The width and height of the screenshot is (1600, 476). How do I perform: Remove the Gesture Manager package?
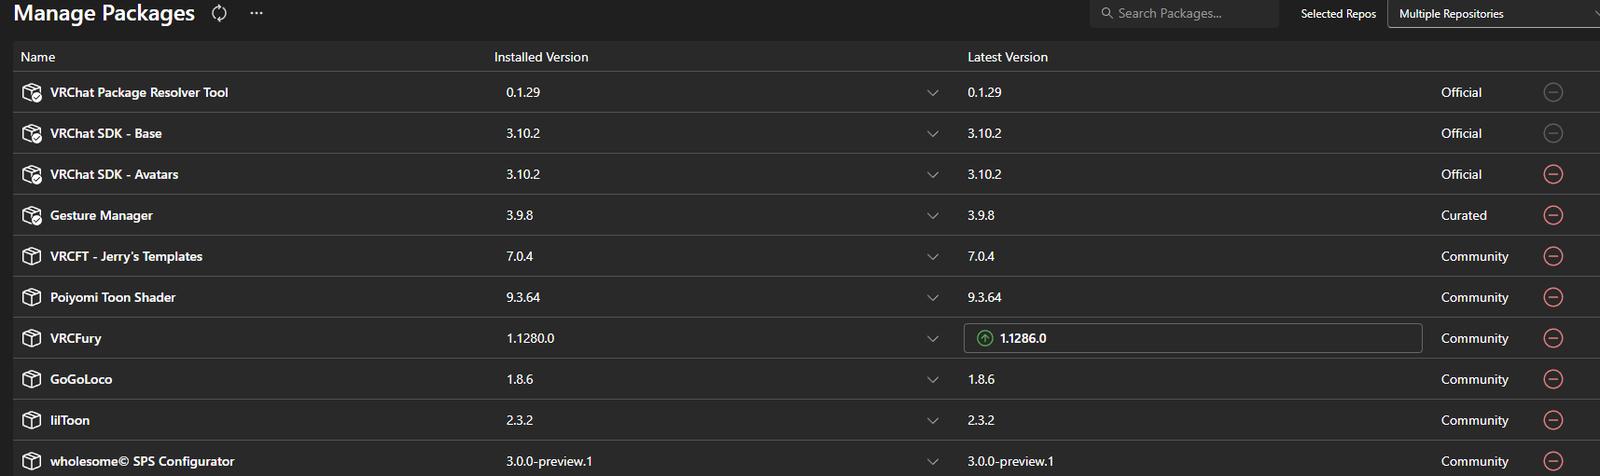(1553, 215)
